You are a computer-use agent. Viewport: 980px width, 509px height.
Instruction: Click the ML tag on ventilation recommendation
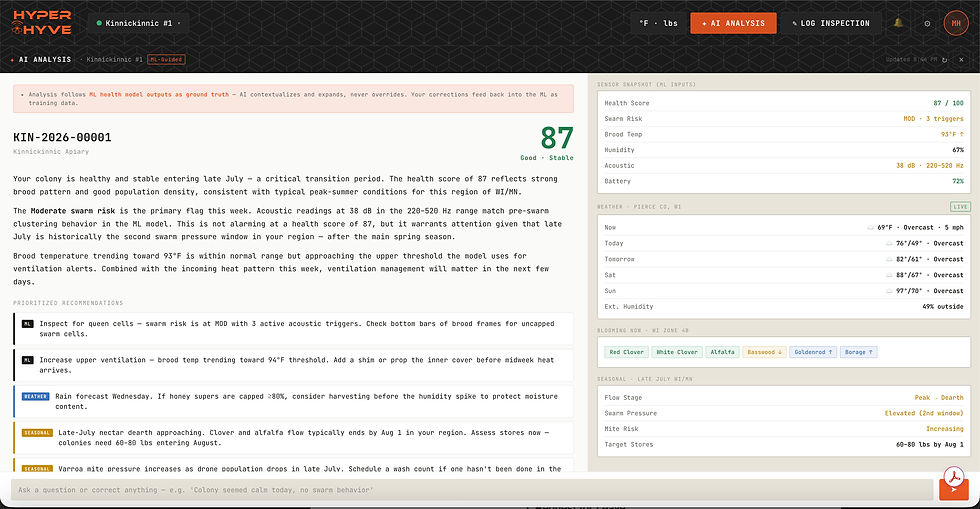28,360
